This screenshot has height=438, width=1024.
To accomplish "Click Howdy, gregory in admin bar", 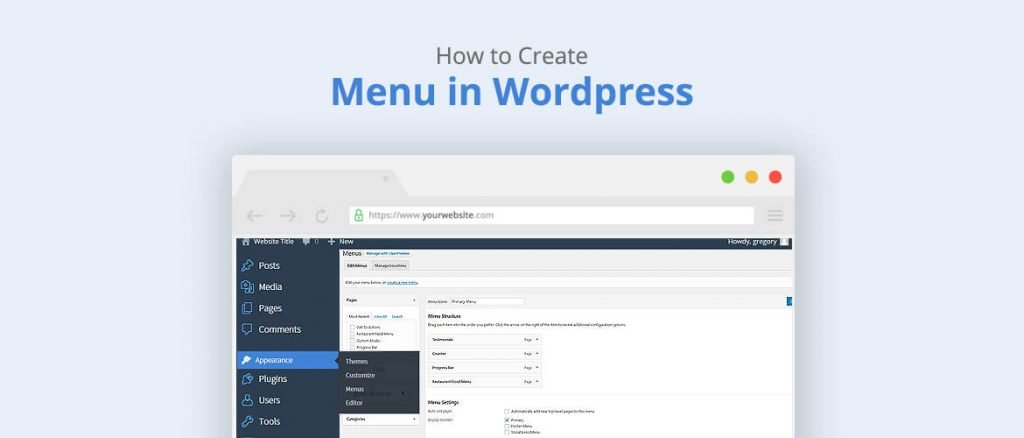I will [752, 242].
